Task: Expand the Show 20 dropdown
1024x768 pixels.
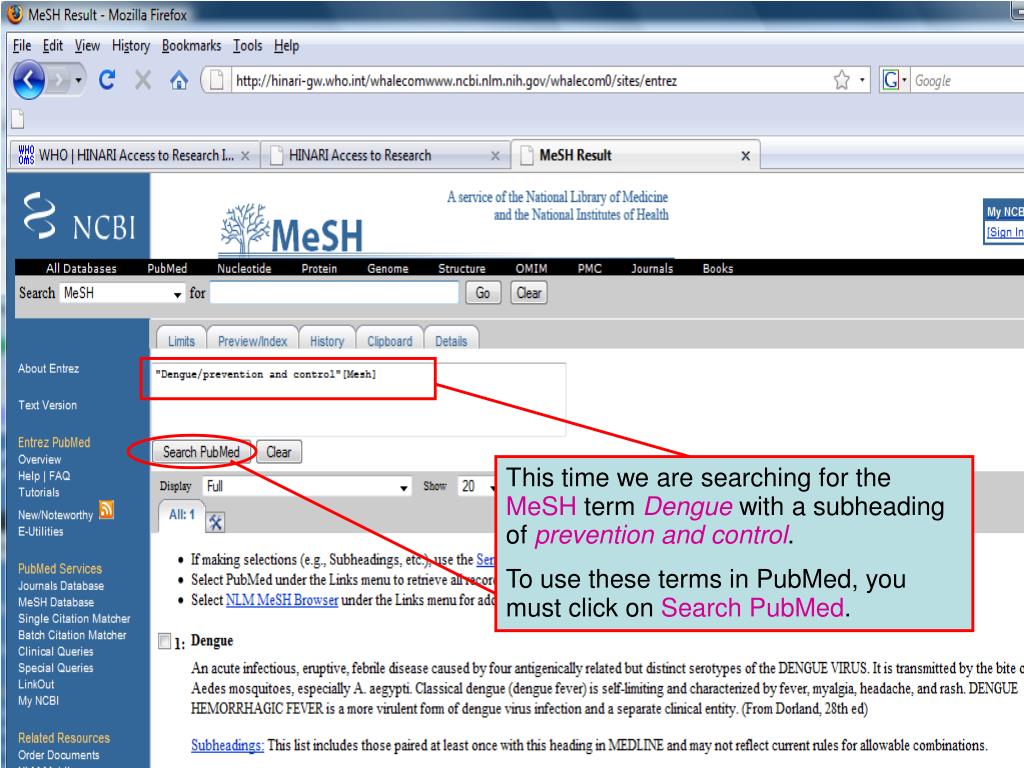Action: [478, 487]
